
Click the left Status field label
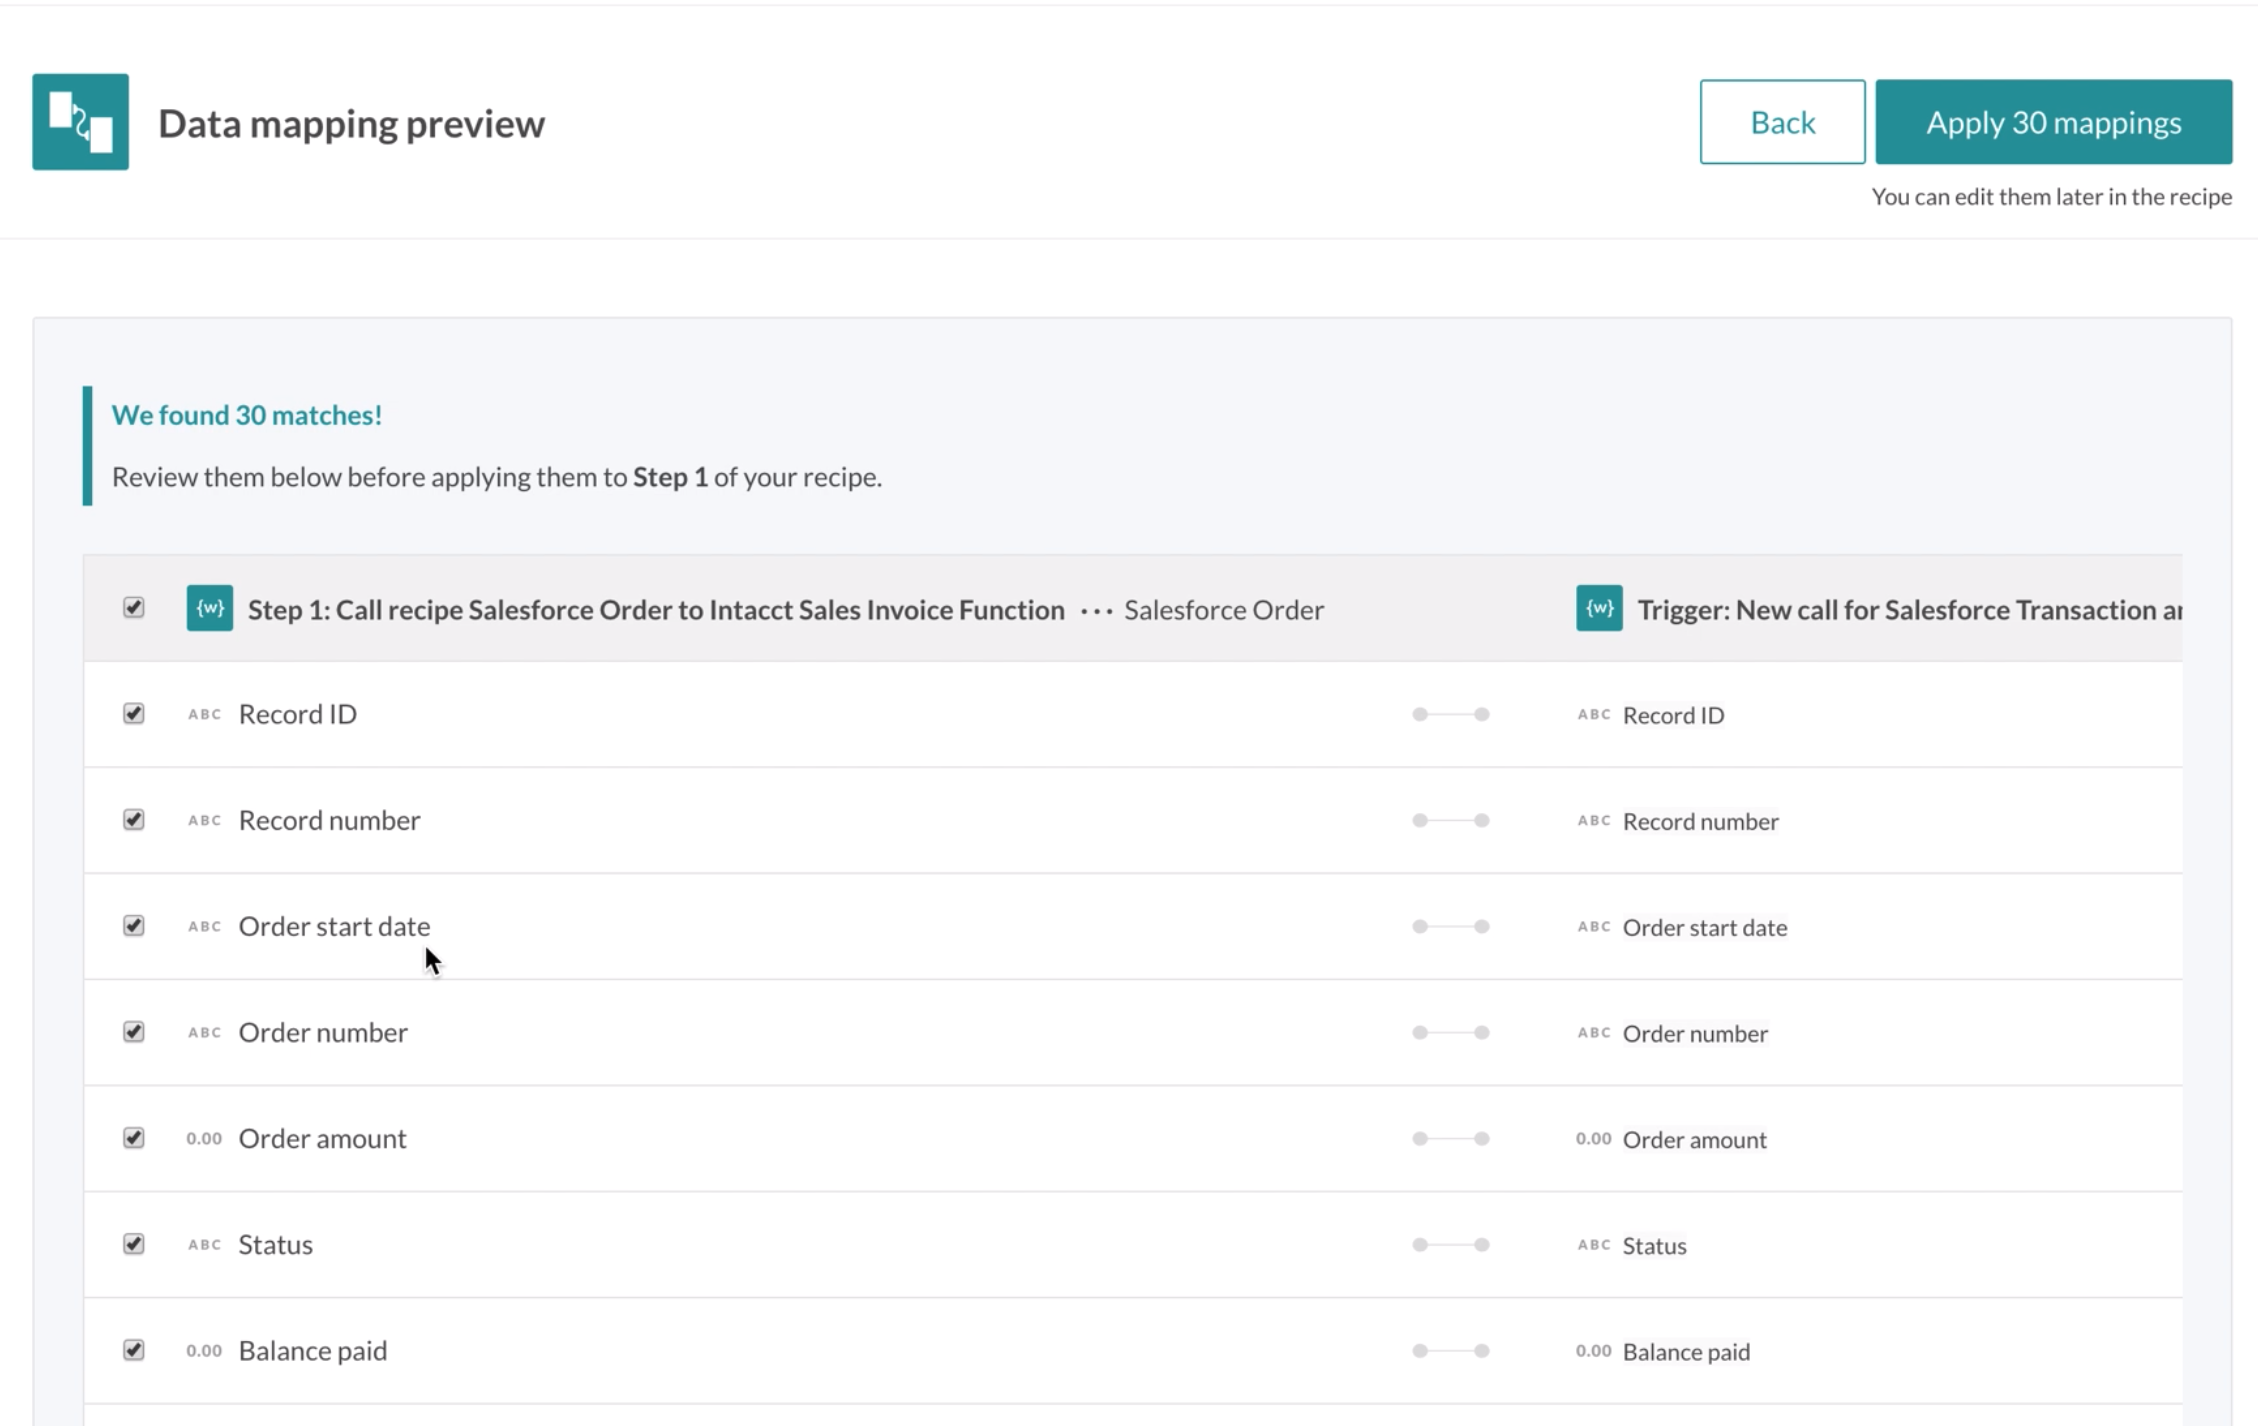coord(275,1244)
